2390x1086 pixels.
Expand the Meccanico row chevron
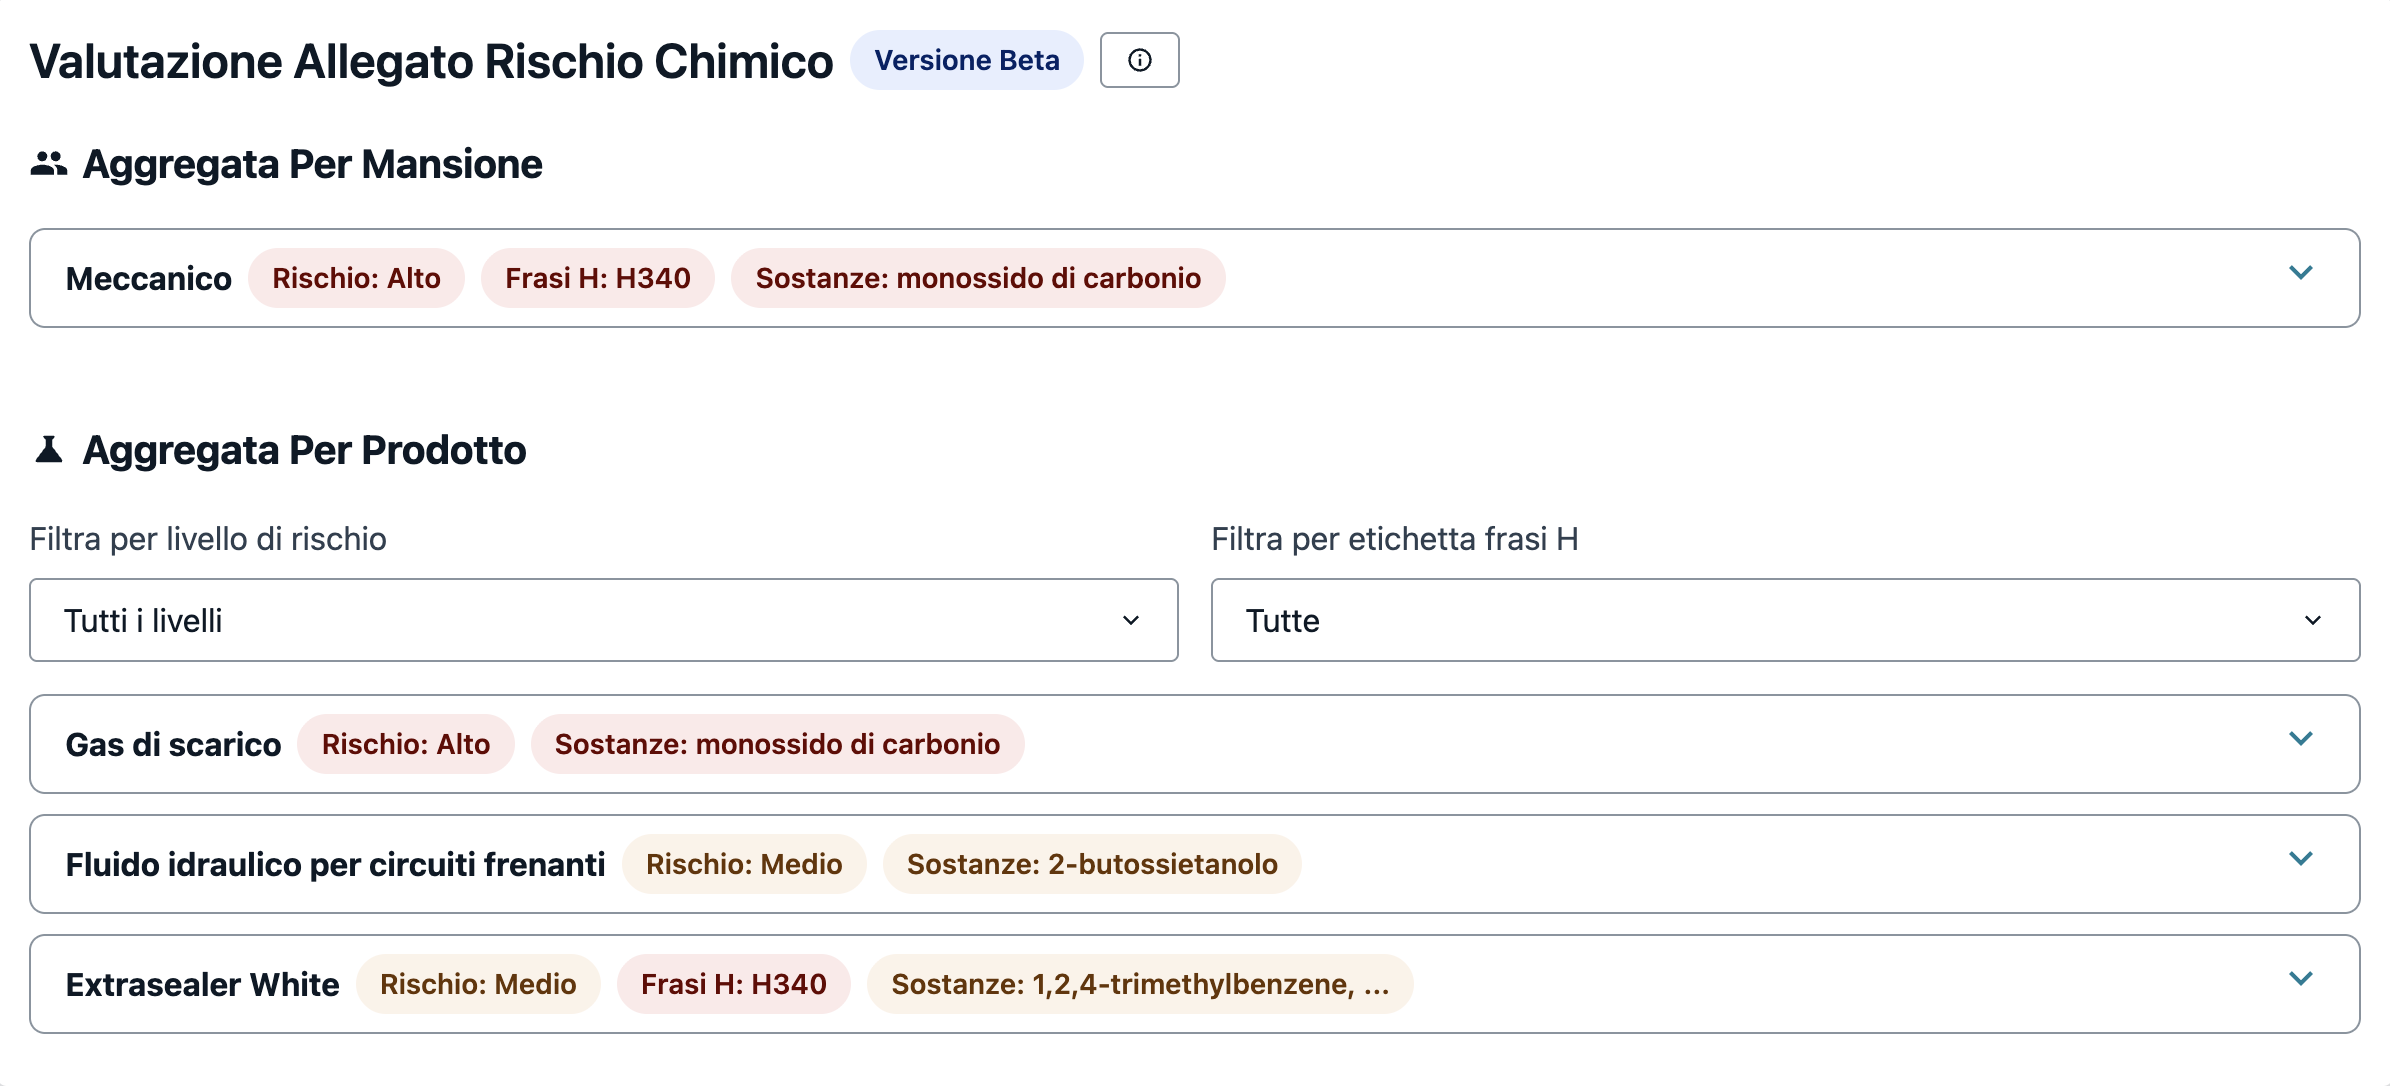2301,273
